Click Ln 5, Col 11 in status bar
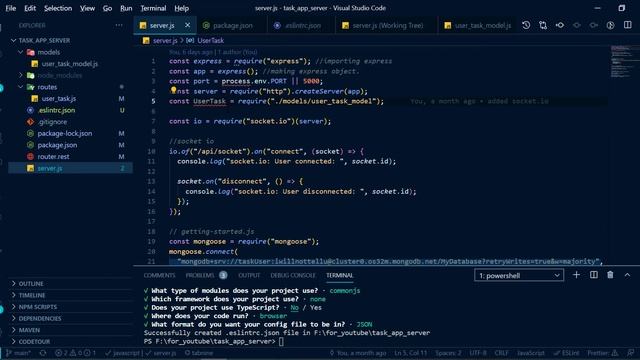The height and width of the screenshot is (360, 640). 411,353
